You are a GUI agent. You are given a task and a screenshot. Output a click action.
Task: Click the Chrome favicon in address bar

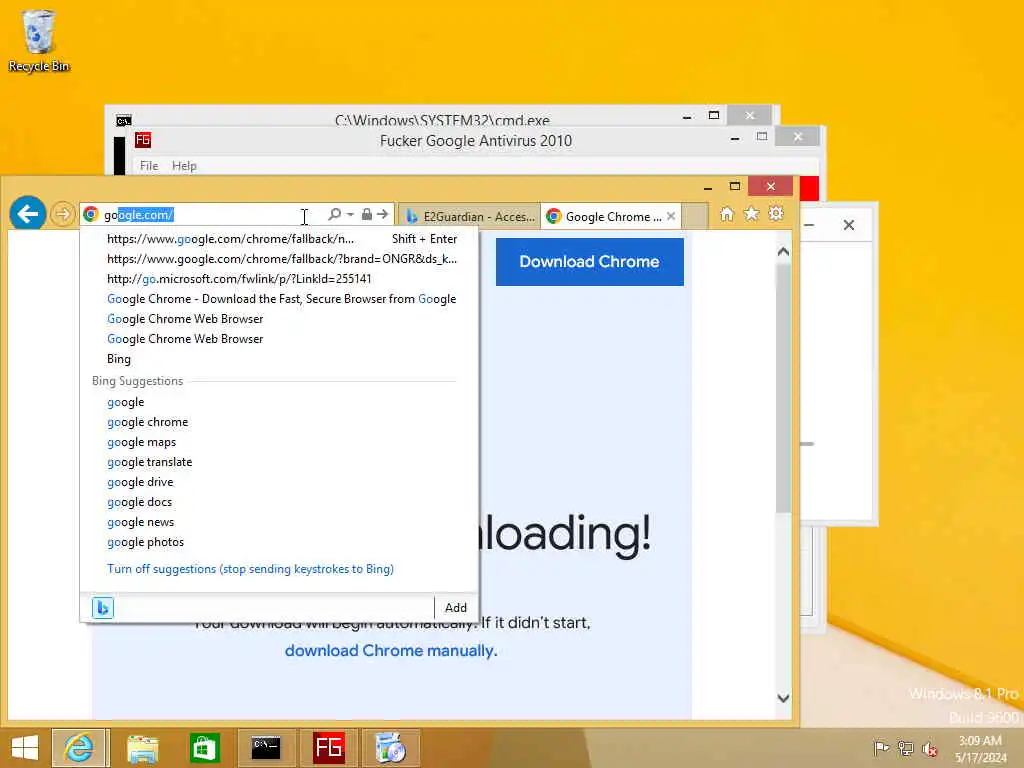click(x=91, y=214)
